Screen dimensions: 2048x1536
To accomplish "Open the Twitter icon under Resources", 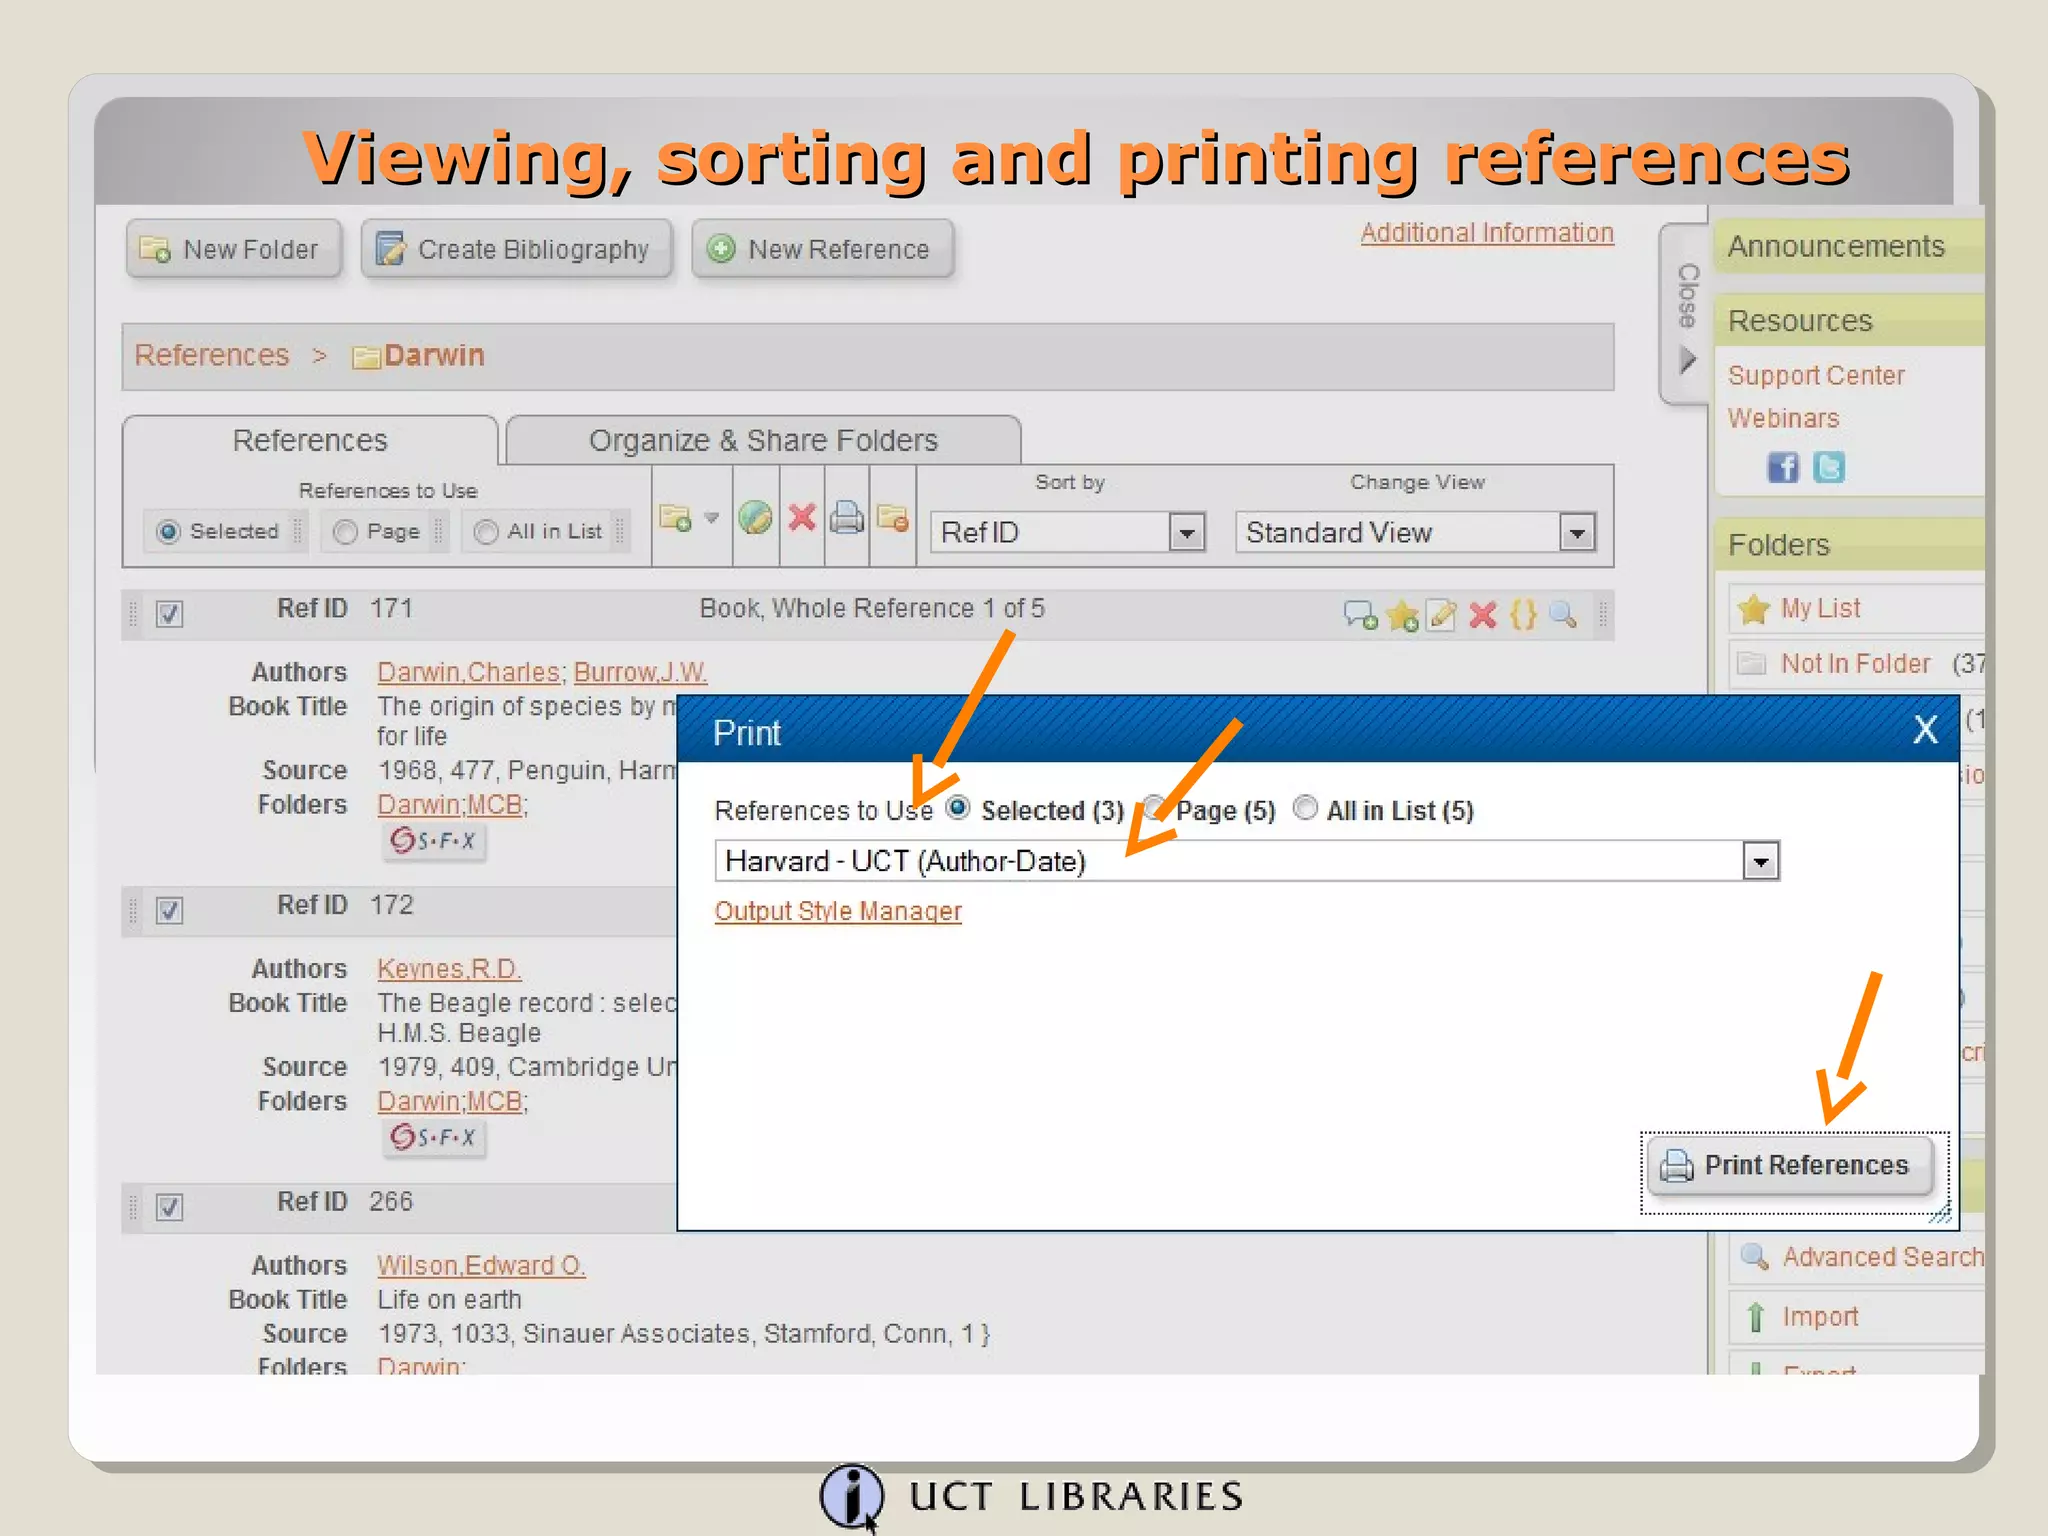I will pos(1829,467).
